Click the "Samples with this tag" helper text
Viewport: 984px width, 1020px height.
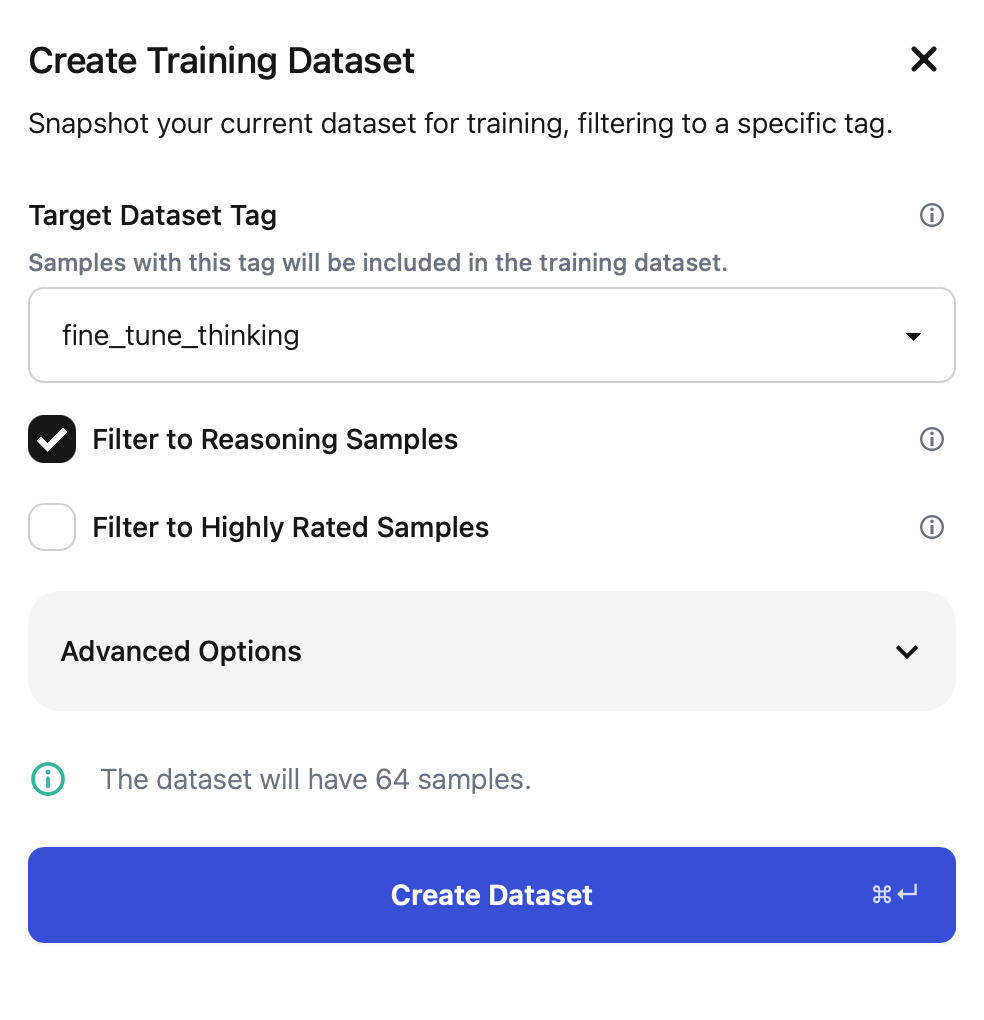[378, 264]
